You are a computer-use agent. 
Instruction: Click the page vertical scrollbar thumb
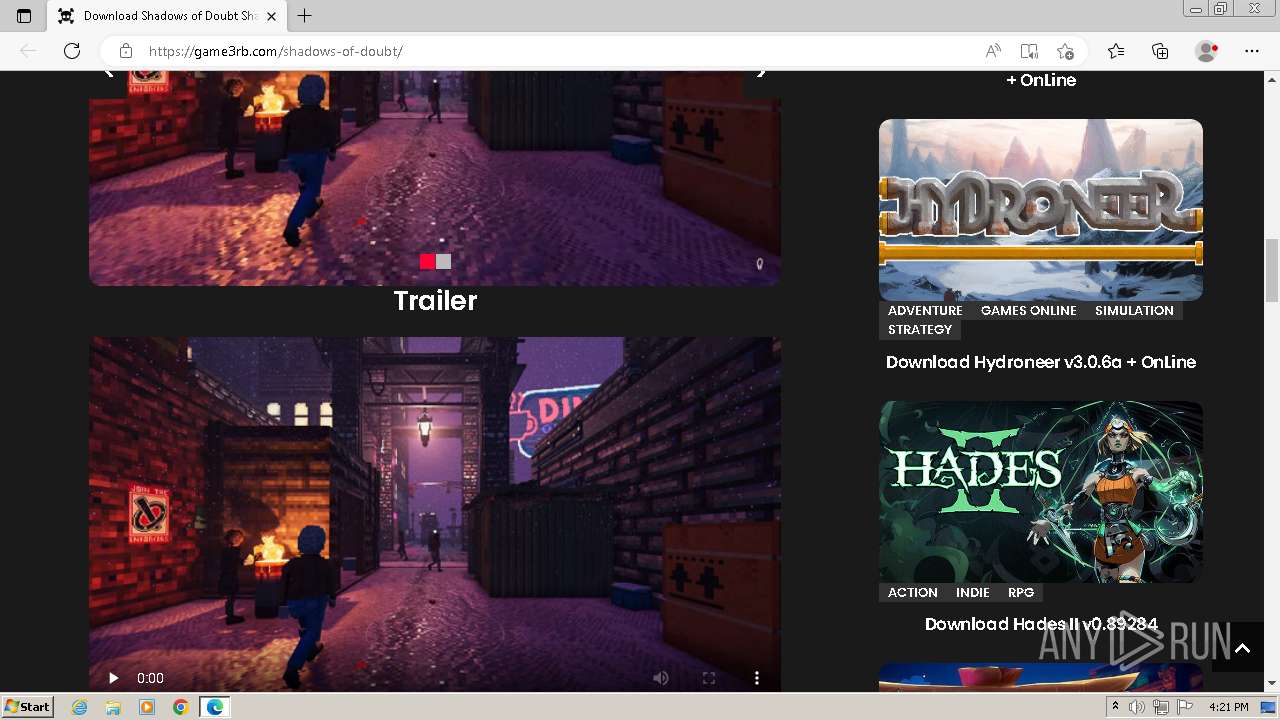1272,270
